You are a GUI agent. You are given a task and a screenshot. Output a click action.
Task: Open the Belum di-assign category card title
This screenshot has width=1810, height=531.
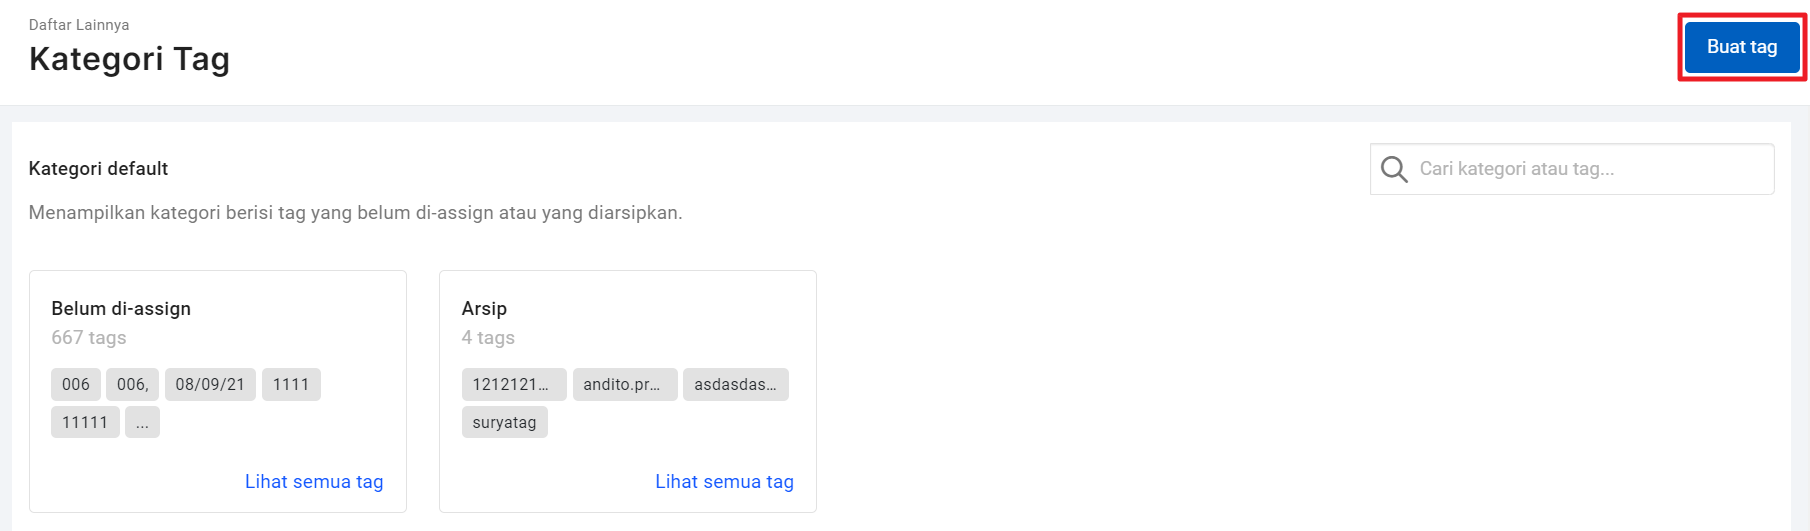point(121,309)
